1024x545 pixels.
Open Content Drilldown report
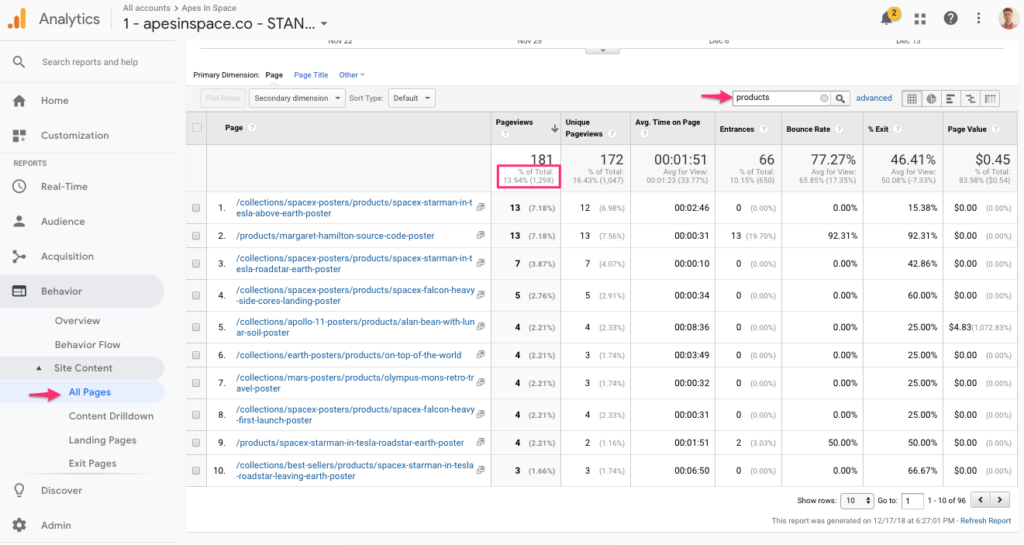[111, 416]
